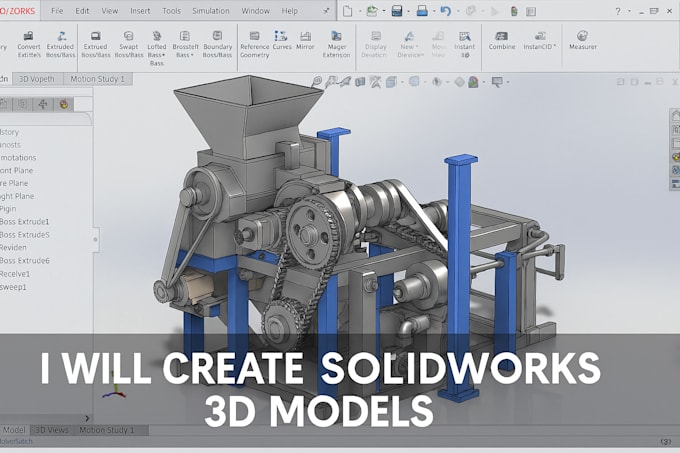Switch to the Model tab at the bottom
This screenshot has height=453, width=680.
tap(14, 430)
